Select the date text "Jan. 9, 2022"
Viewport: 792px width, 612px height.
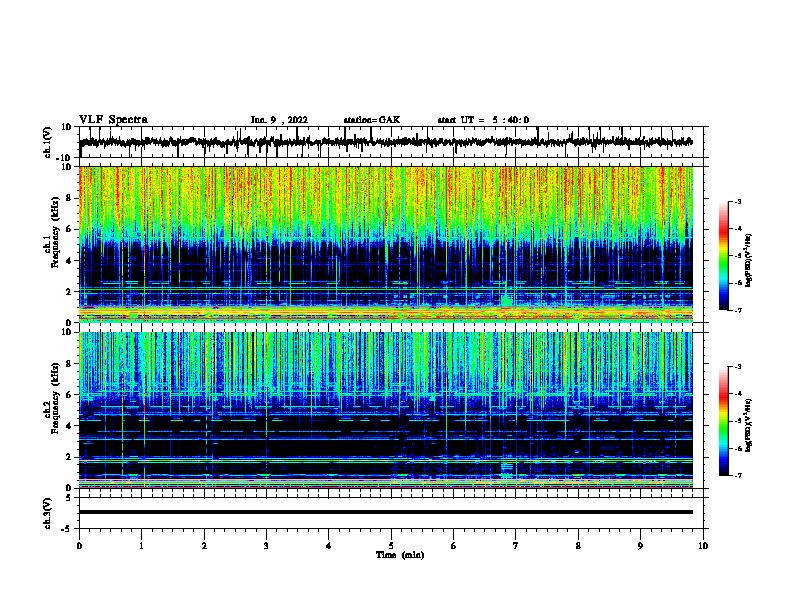click(279, 120)
